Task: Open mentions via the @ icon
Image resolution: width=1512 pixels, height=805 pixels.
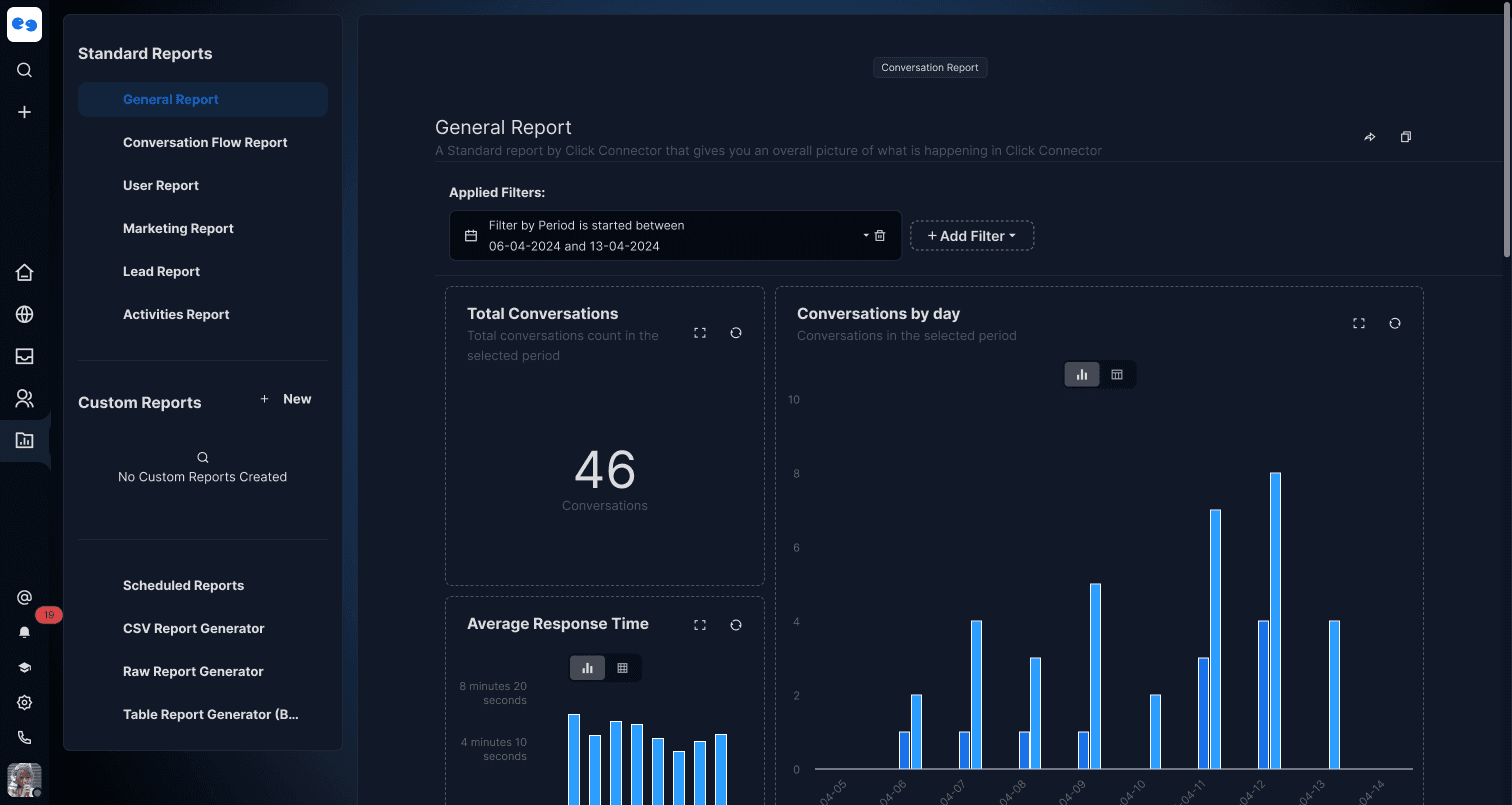Action: 25,597
